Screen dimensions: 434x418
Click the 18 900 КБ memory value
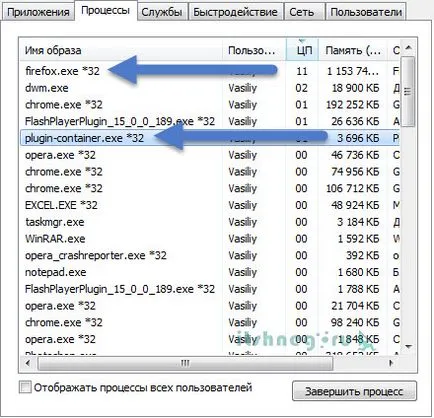[x=355, y=88]
